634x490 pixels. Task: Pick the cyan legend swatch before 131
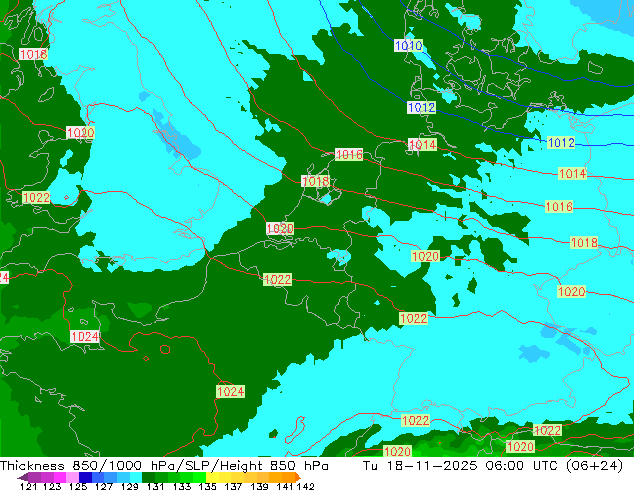[135, 478]
